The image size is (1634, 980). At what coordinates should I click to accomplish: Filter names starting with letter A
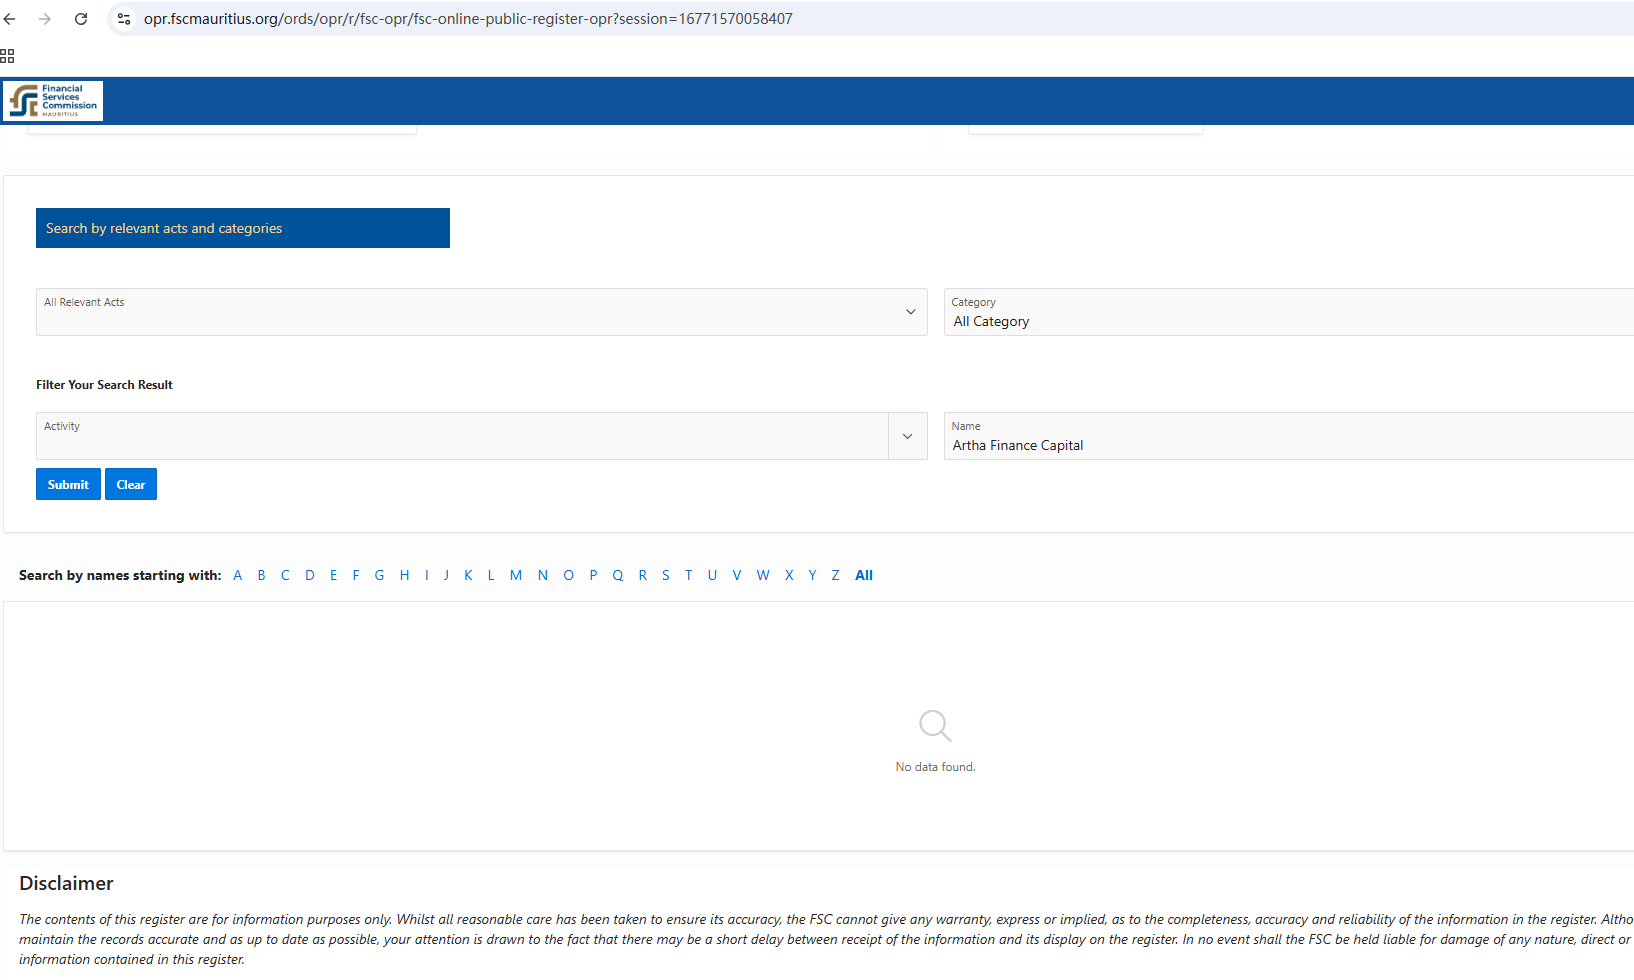tap(238, 575)
